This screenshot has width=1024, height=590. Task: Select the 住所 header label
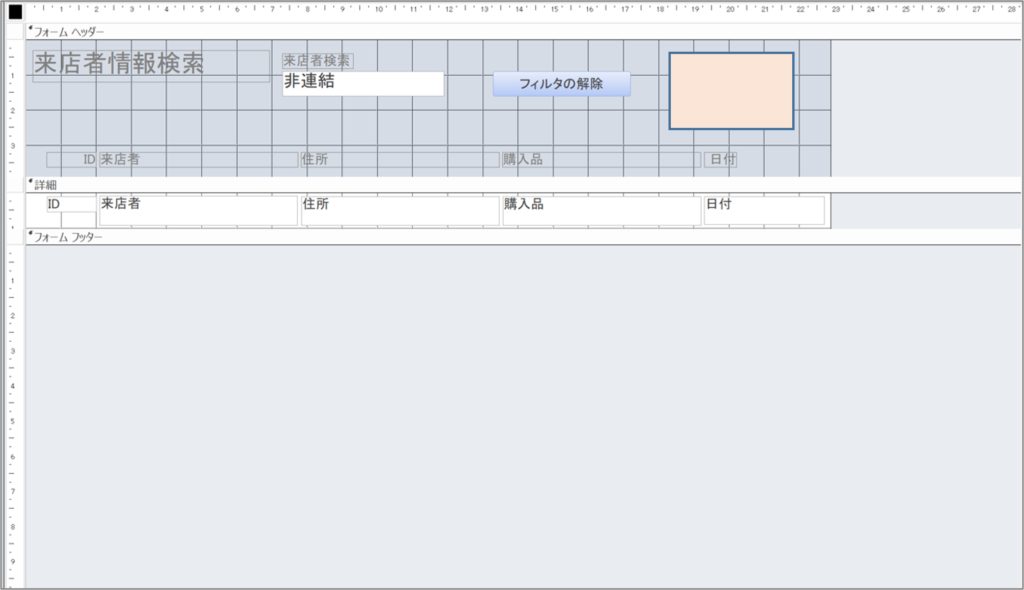tap(400, 159)
